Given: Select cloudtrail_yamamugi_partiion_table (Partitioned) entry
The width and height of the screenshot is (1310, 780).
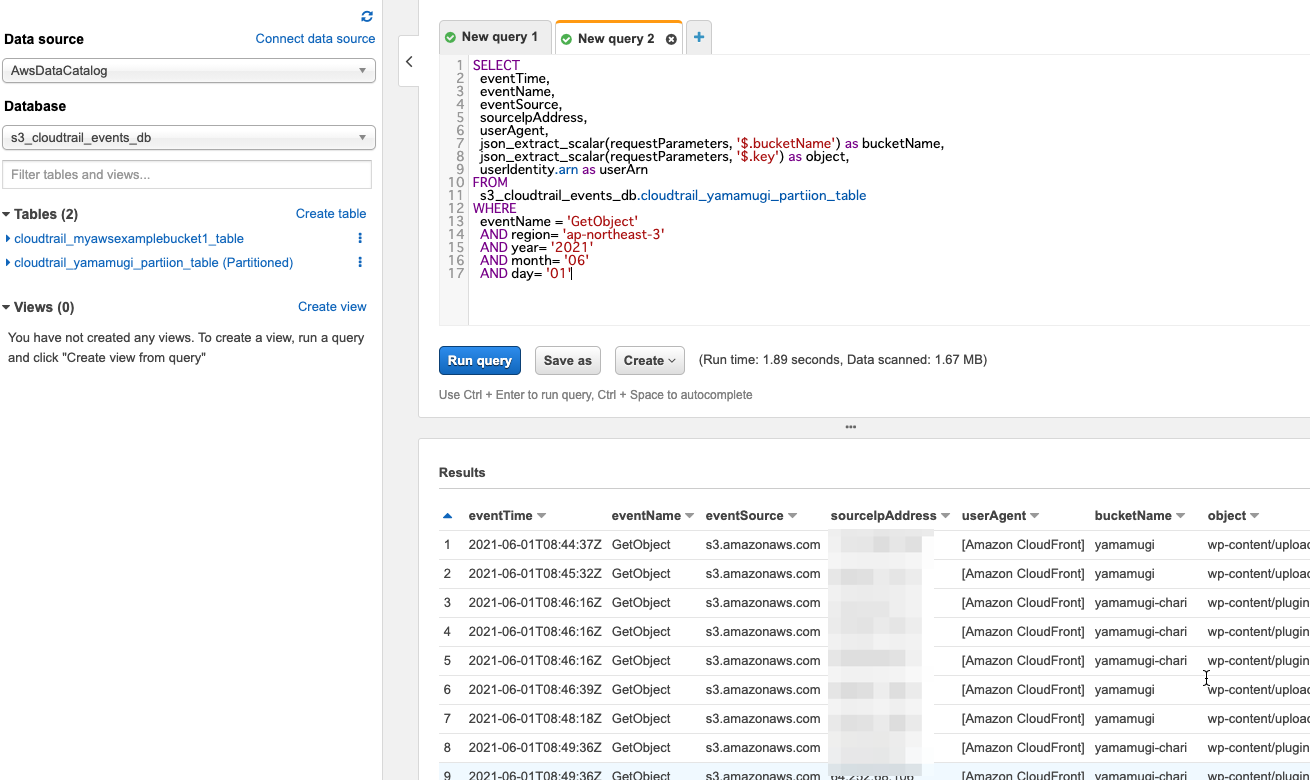Looking at the screenshot, I should (x=154, y=263).
